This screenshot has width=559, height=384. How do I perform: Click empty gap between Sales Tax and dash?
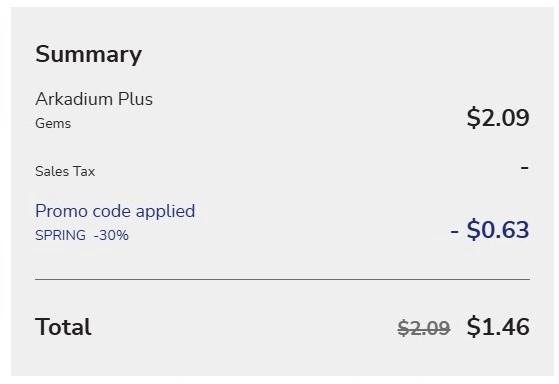point(307,170)
